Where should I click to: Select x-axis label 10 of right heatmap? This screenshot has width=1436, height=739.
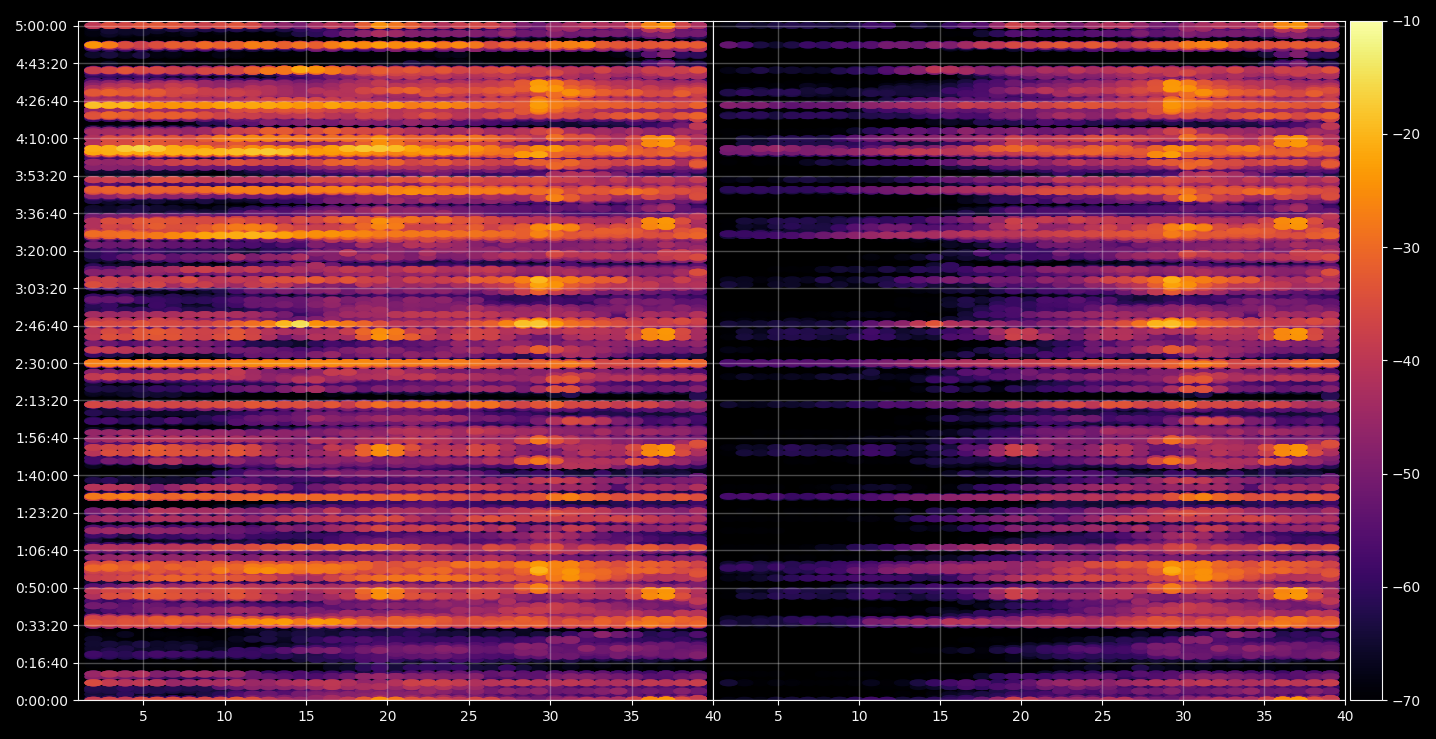[859, 716]
